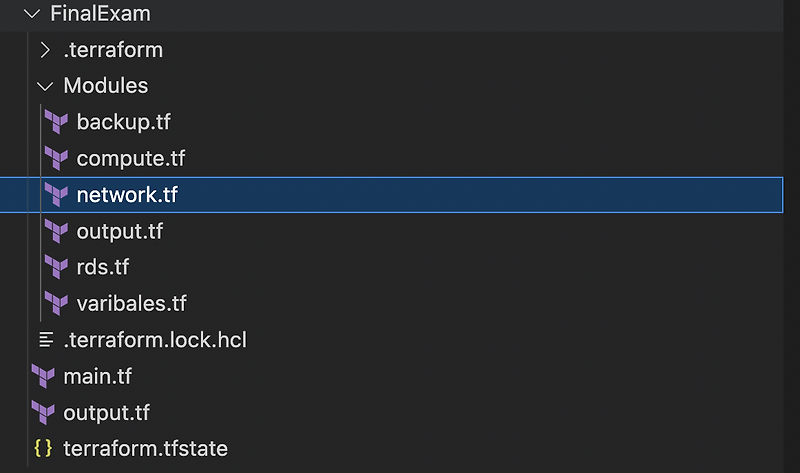The image size is (800, 473).
Task: Click Terraform icon next to compute.tf
Action: 56,158
